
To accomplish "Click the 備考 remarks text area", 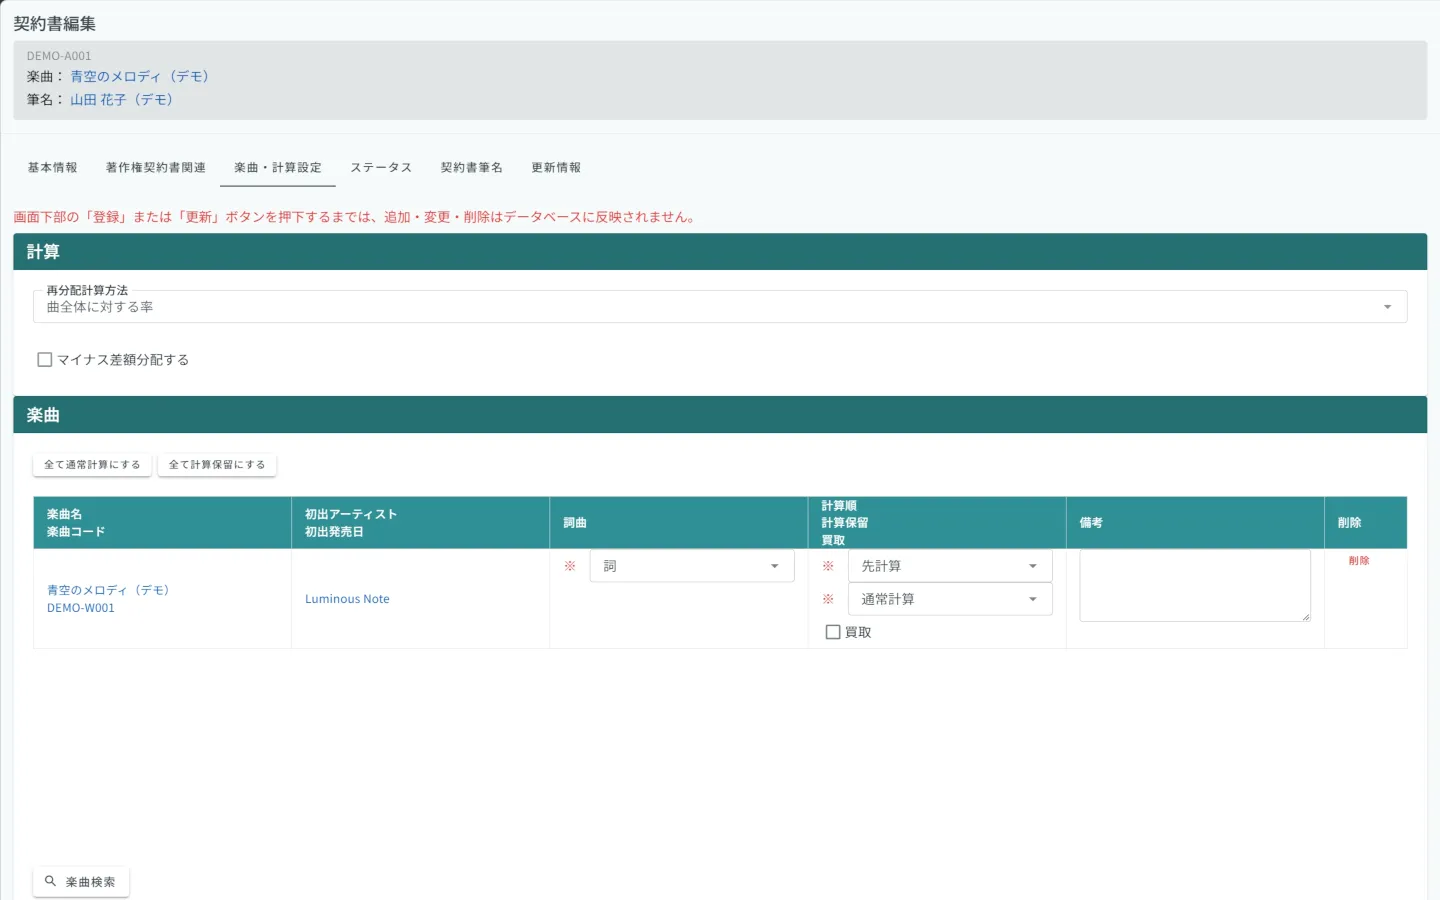I will point(1195,585).
